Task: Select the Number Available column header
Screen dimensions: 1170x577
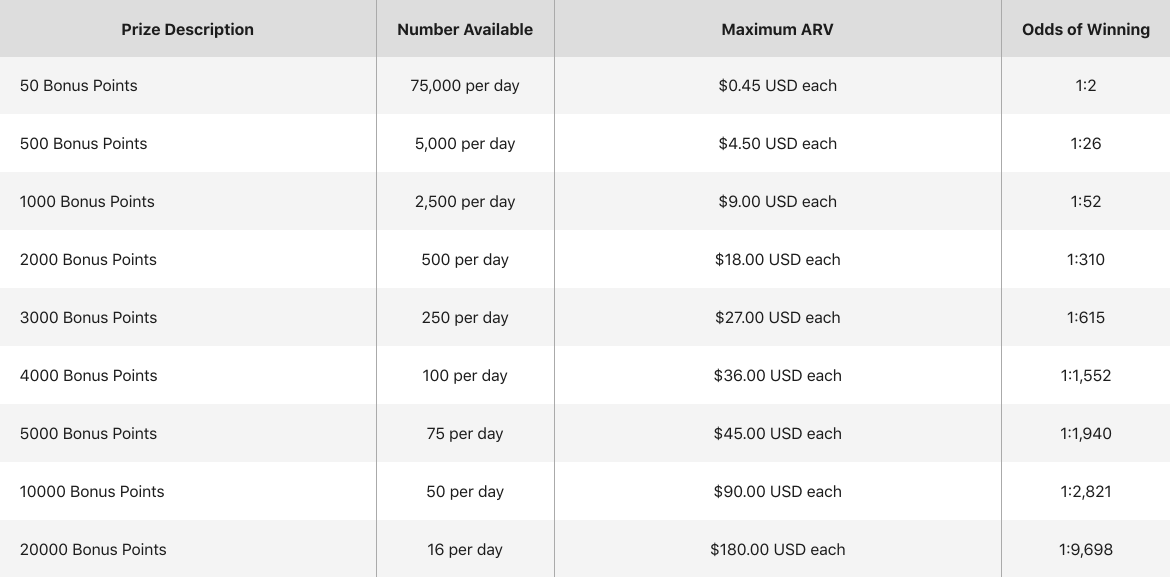Action: pyautogui.click(x=465, y=30)
